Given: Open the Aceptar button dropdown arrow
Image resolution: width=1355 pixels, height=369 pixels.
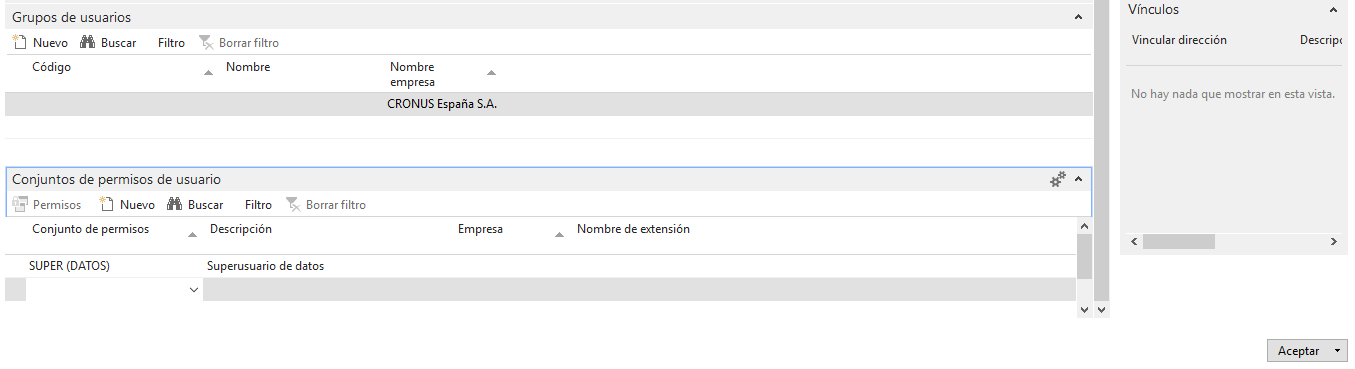Looking at the screenshot, I should (x=1338, y=351).
